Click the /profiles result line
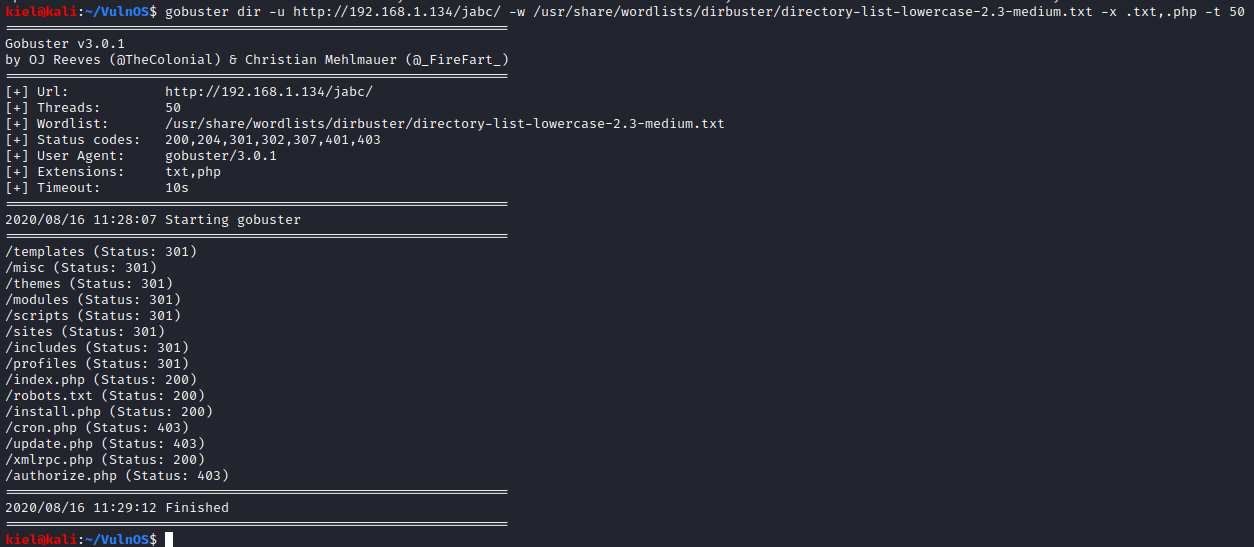This screenshot has height=547, width=1254. point(97,364)
